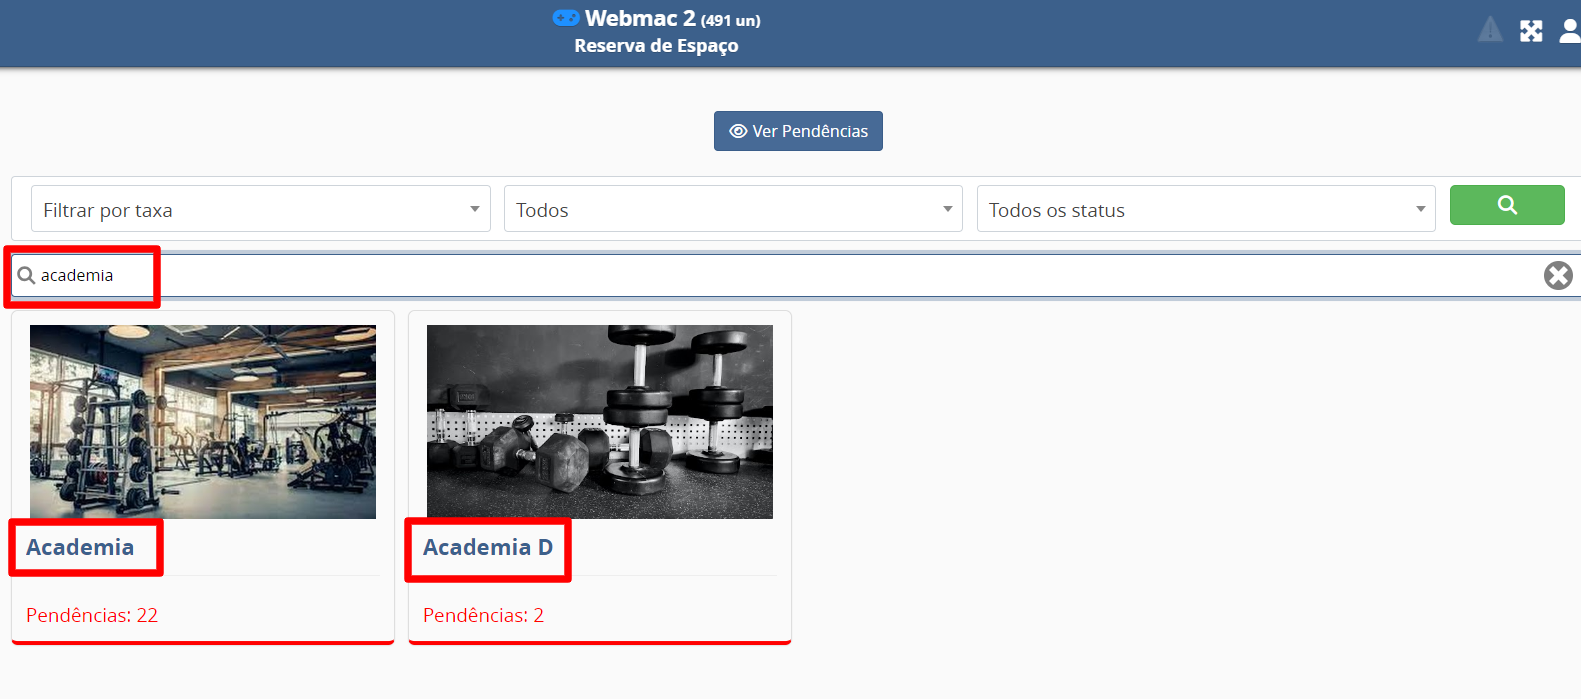Open the Academia space title
The height and width of the screenshot is (699, 1581).
click(x=80, y=547)
